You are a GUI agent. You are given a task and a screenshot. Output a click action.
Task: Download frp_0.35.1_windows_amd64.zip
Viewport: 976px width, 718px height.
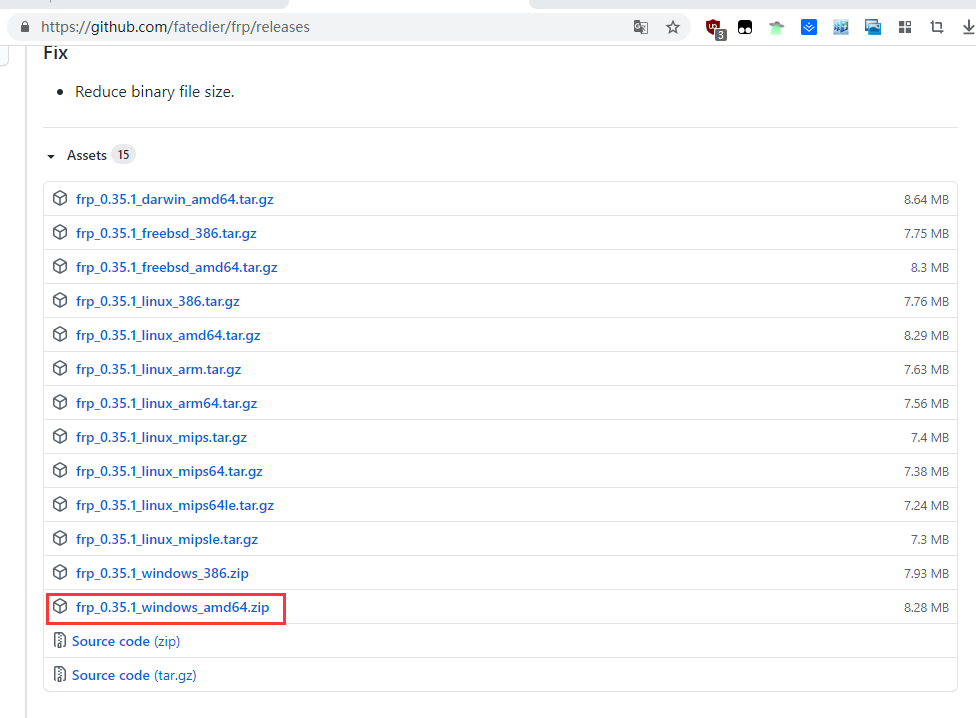[172, 607]
